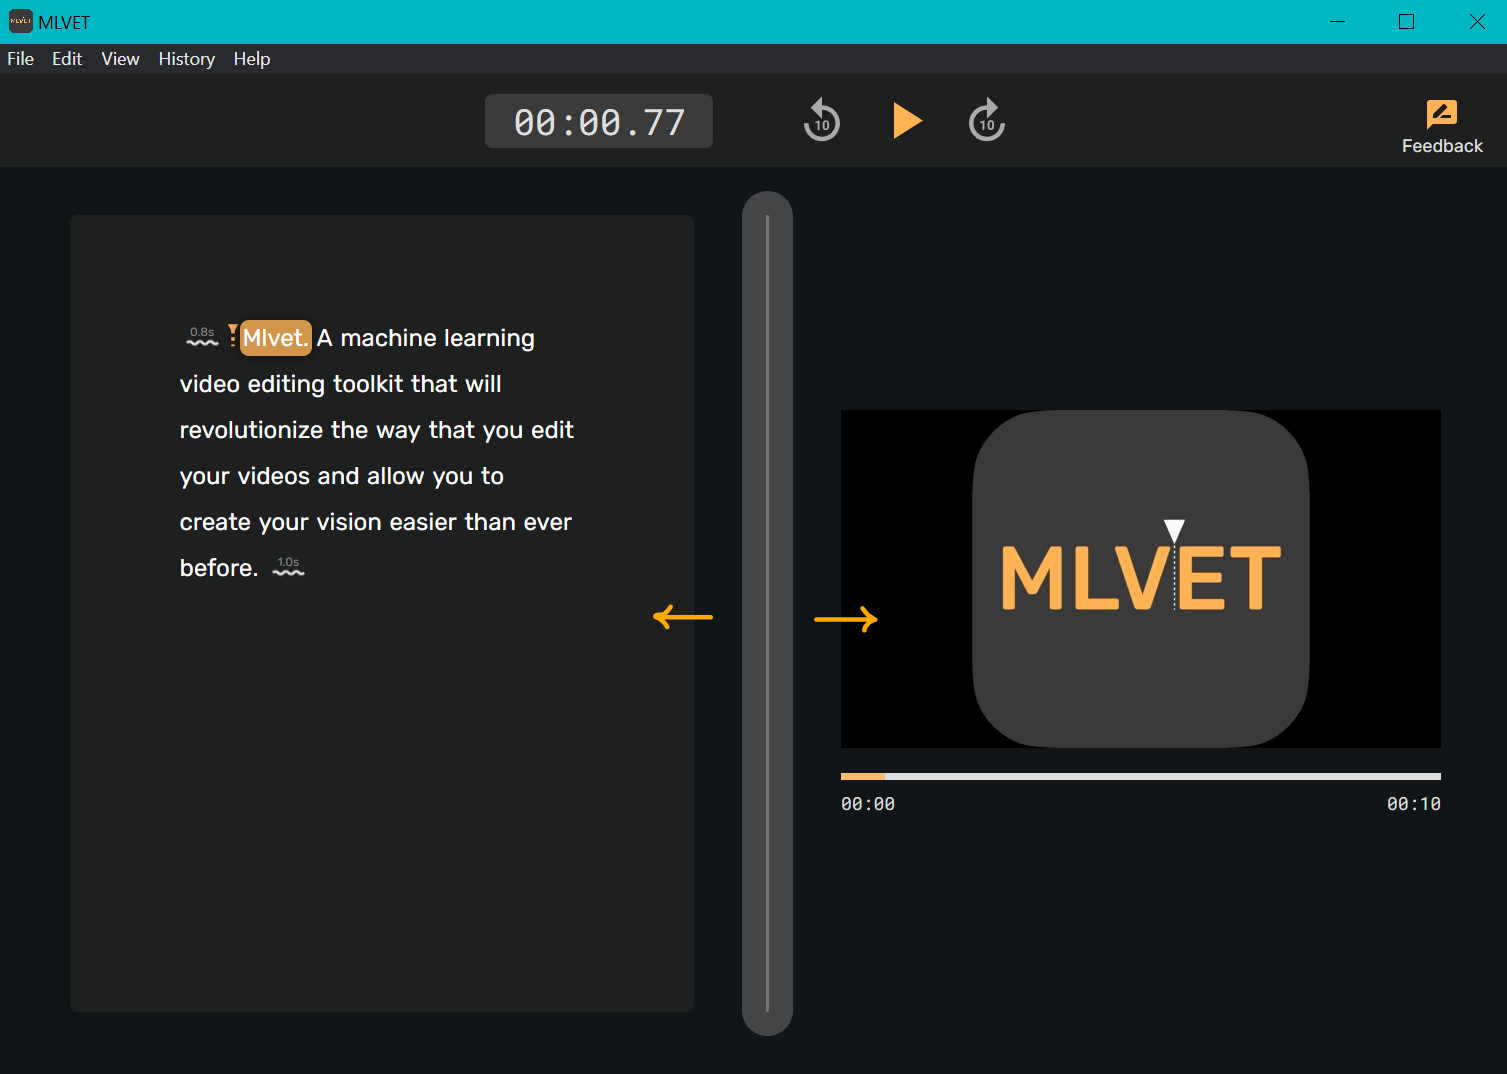Image resolution: width=1507 pixels, height=1074 pixels.
Task: Open the File menu
Action: coord(20,59)
